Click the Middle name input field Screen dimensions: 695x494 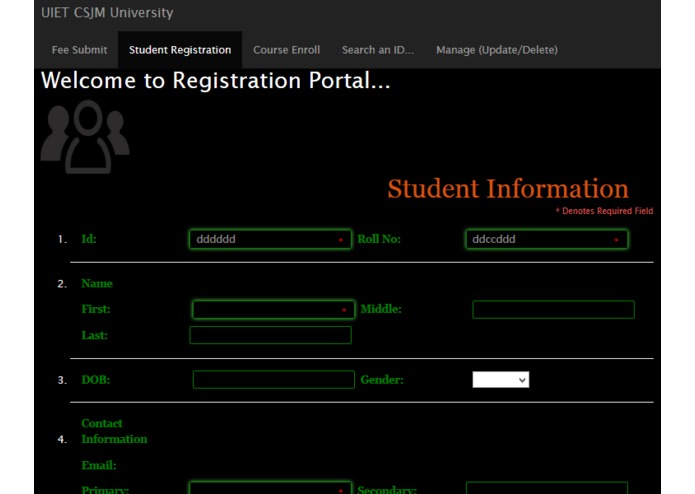553,309
